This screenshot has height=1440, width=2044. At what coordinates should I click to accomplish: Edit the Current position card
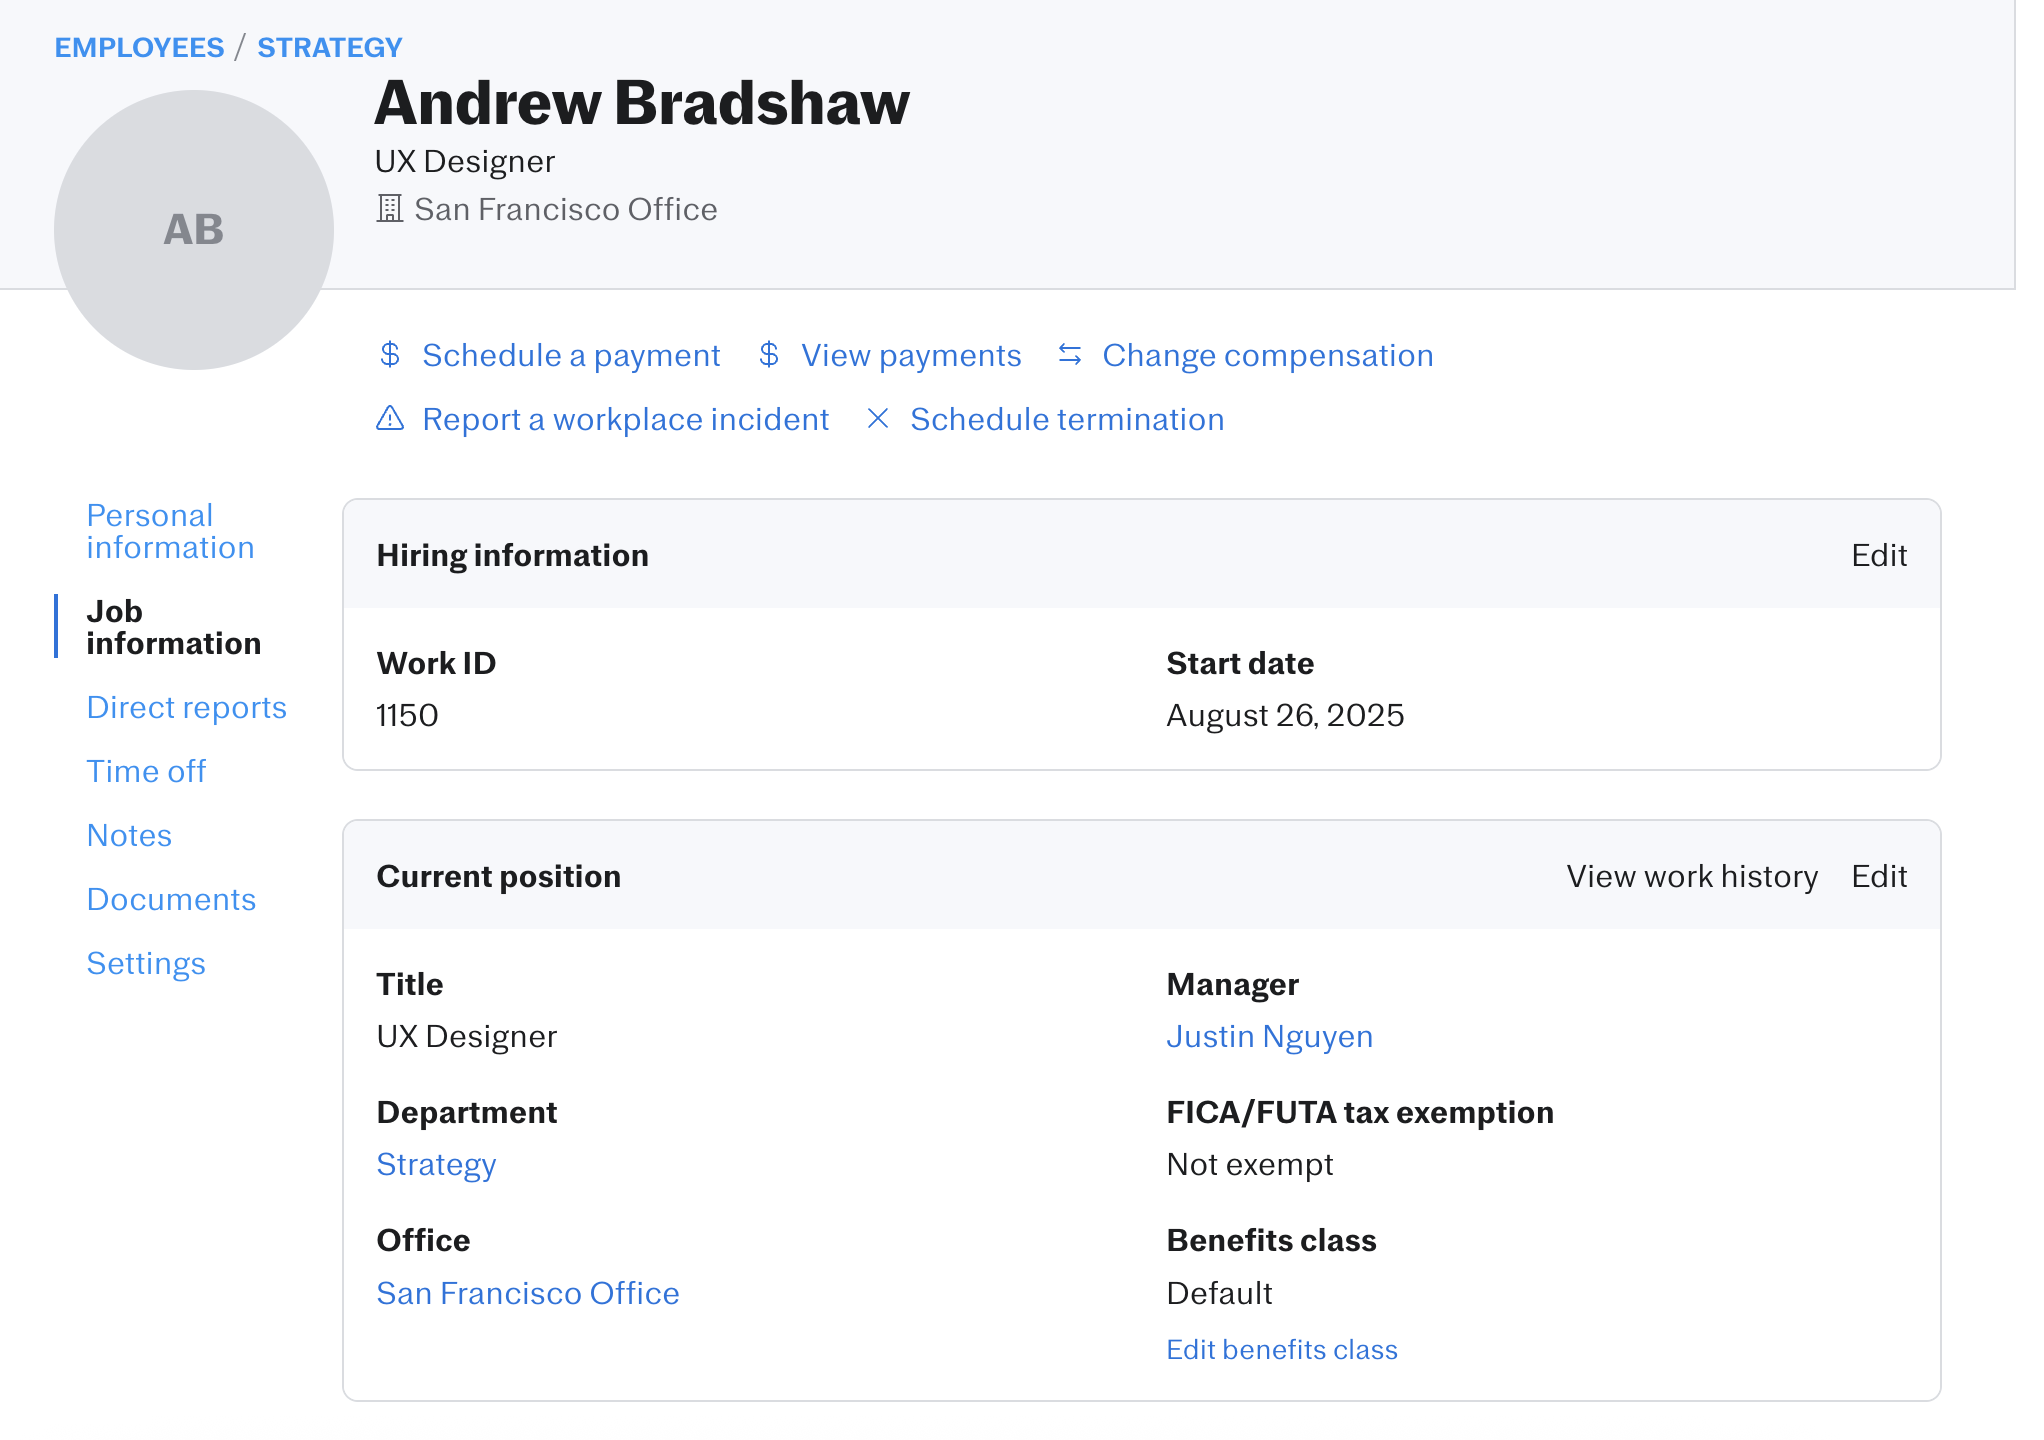pos(1878,876)
